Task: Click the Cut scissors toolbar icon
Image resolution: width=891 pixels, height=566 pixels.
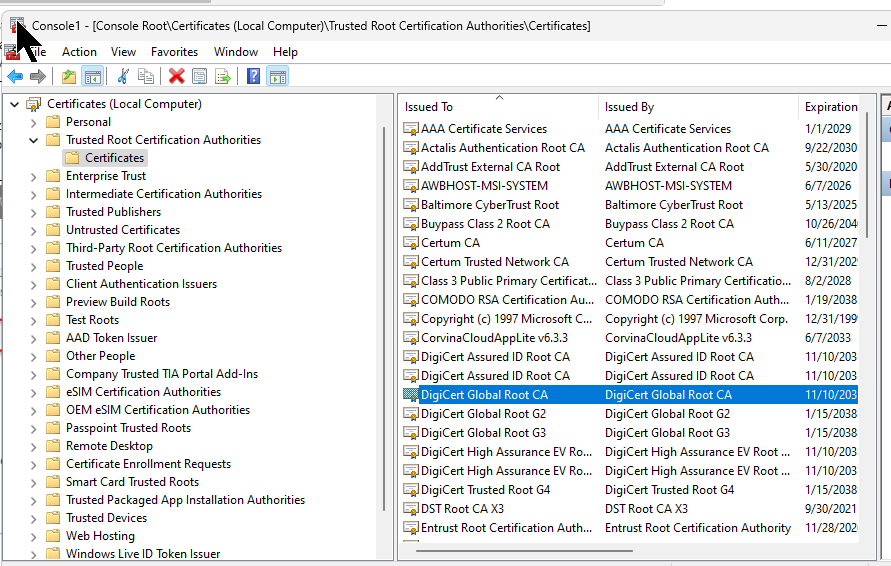Action: 123,76
